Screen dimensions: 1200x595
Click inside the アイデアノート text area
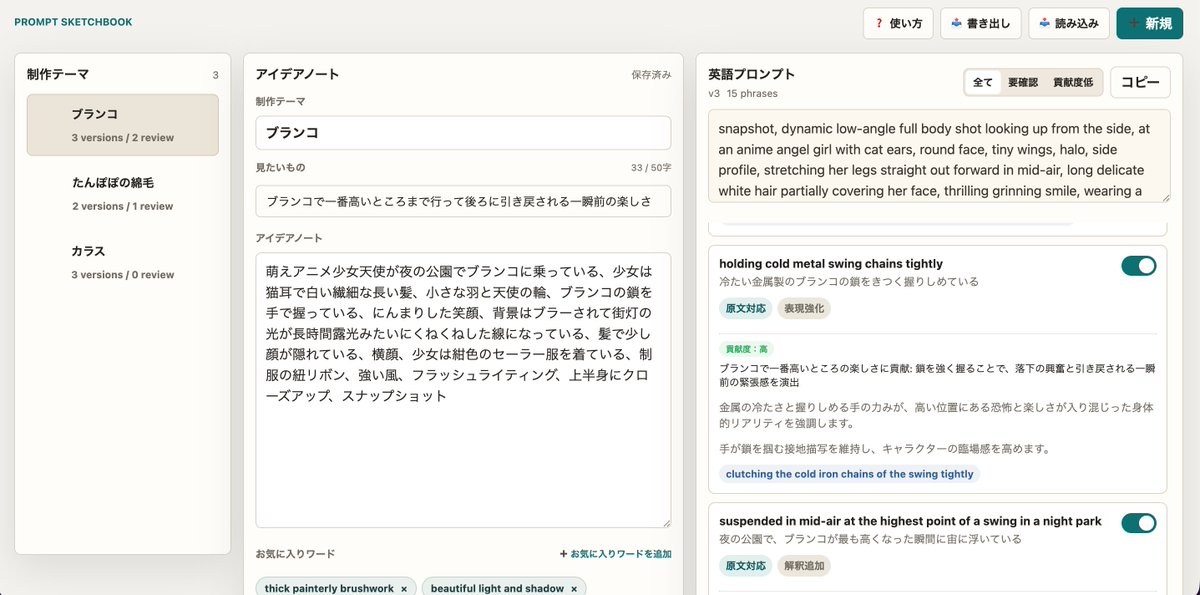click(463, 390)
